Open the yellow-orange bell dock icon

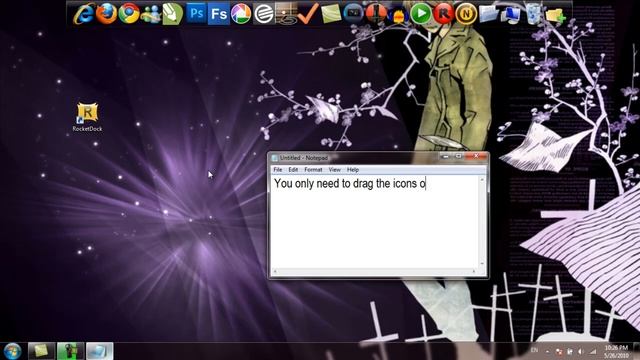pos(398,15)
